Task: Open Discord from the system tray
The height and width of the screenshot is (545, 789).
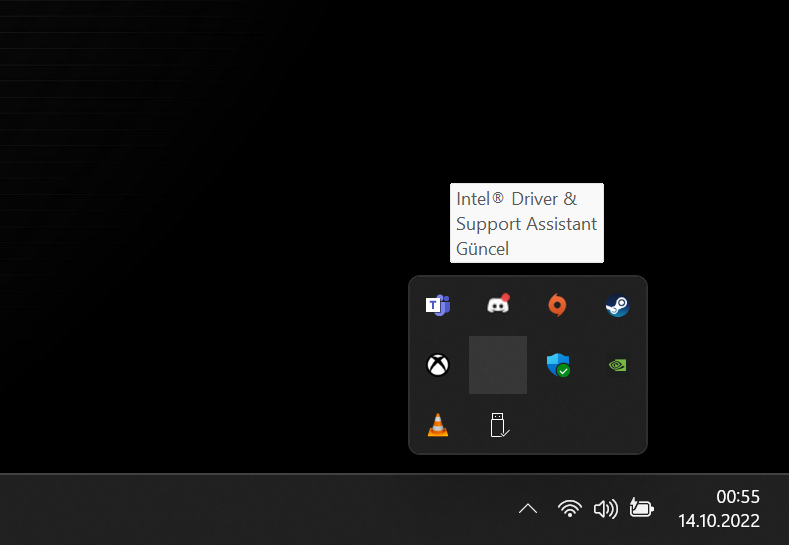Action: pos(498,304)
